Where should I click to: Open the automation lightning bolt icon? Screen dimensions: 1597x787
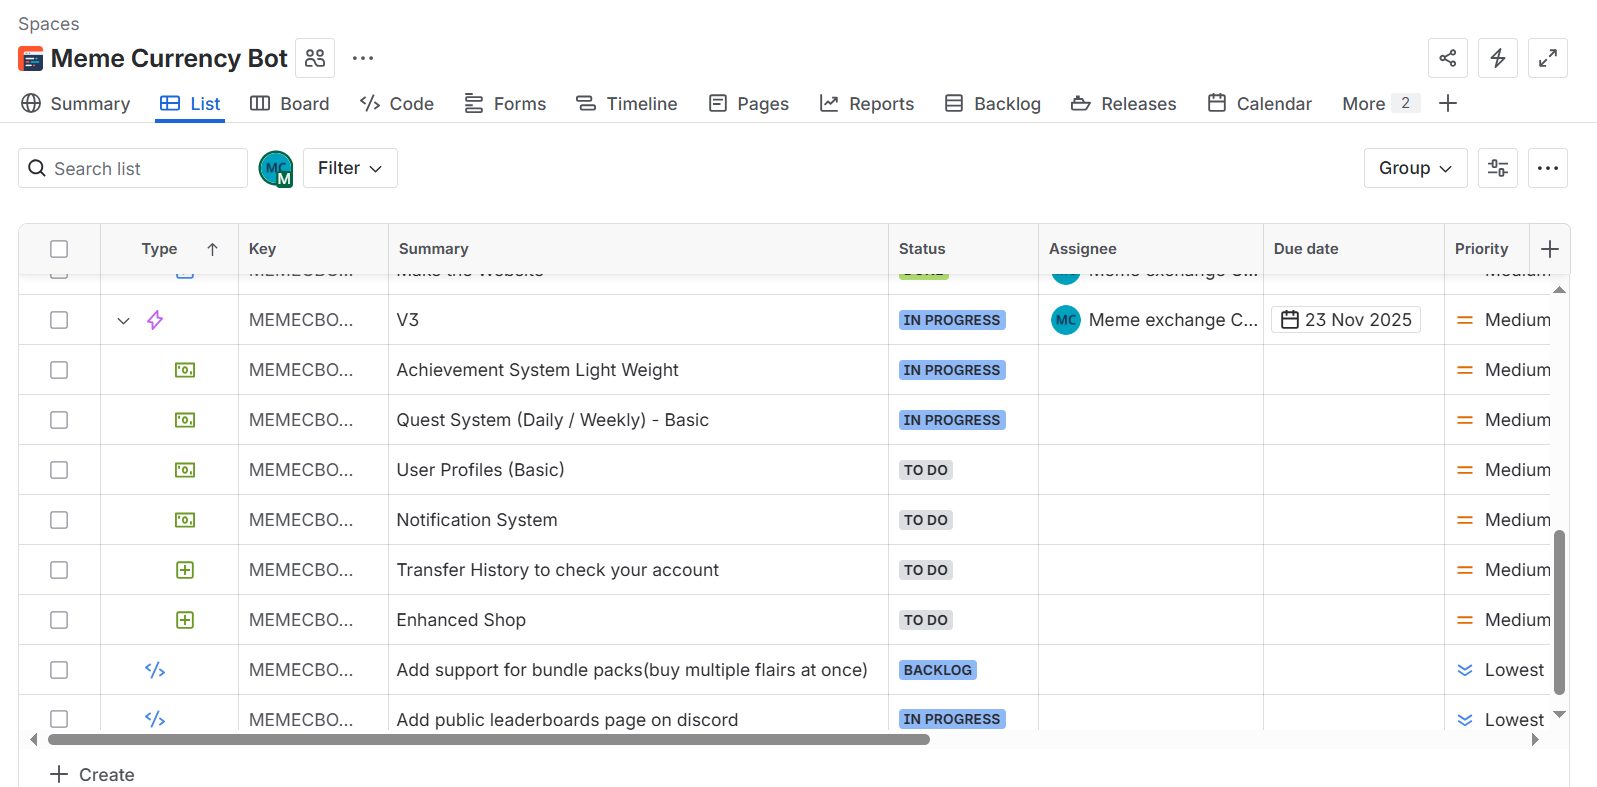click(x=1497, y=58)
